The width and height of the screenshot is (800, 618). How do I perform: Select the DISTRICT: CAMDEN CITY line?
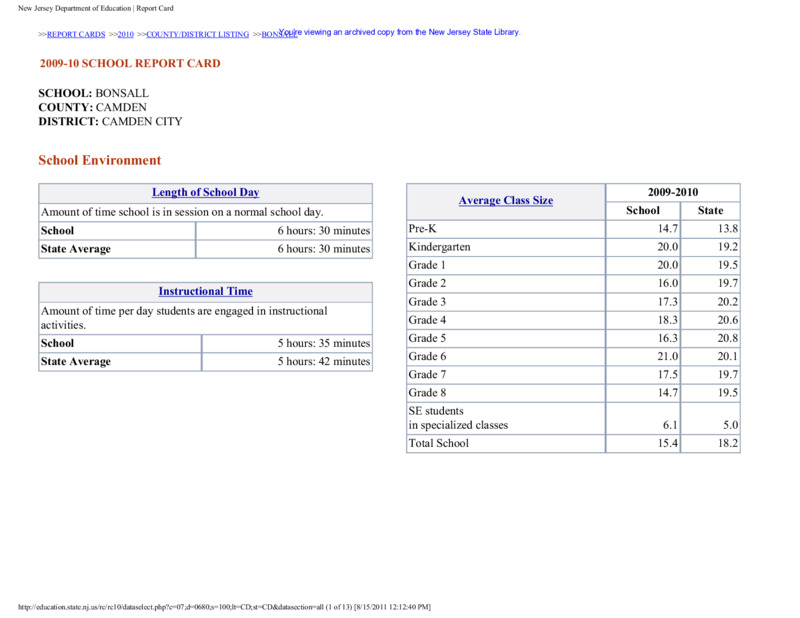point(110,121)
